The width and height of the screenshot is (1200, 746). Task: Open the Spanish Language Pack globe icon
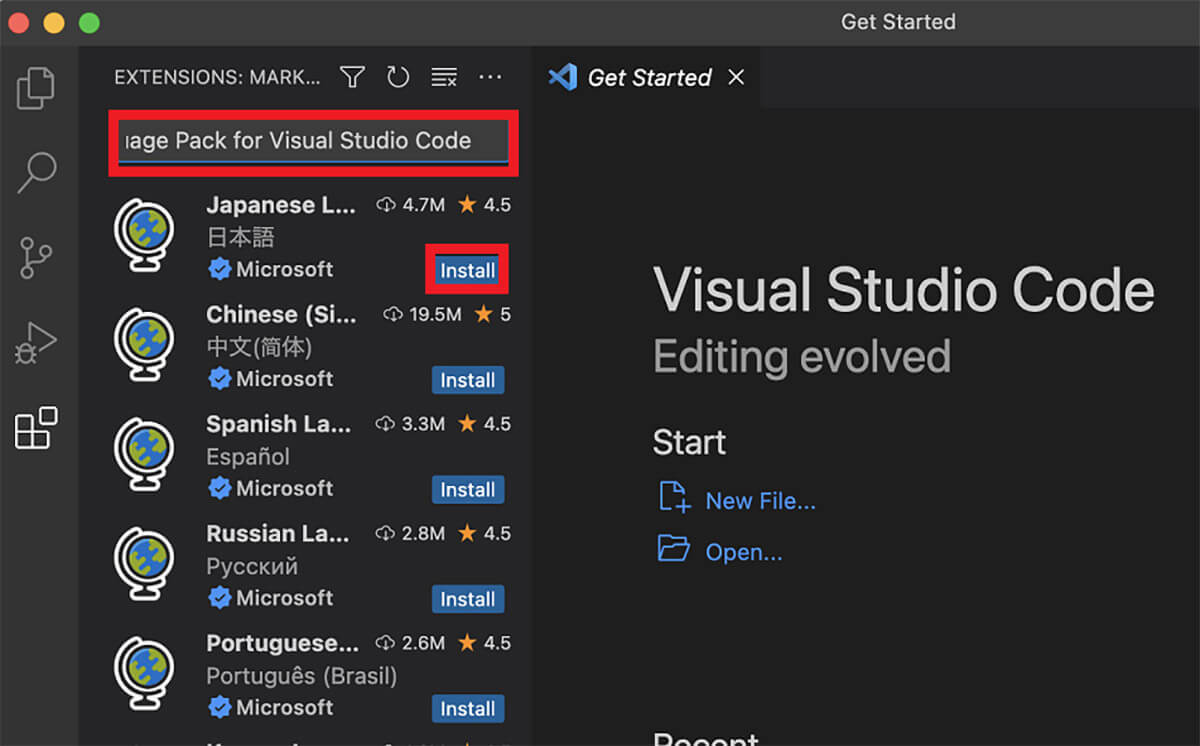pos(144,456)
